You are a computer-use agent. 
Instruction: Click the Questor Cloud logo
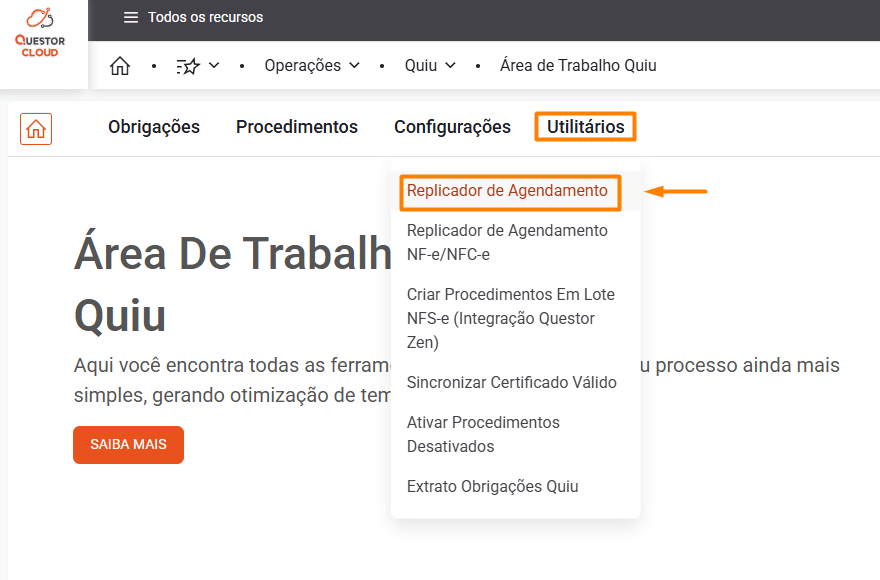(40, 32)
